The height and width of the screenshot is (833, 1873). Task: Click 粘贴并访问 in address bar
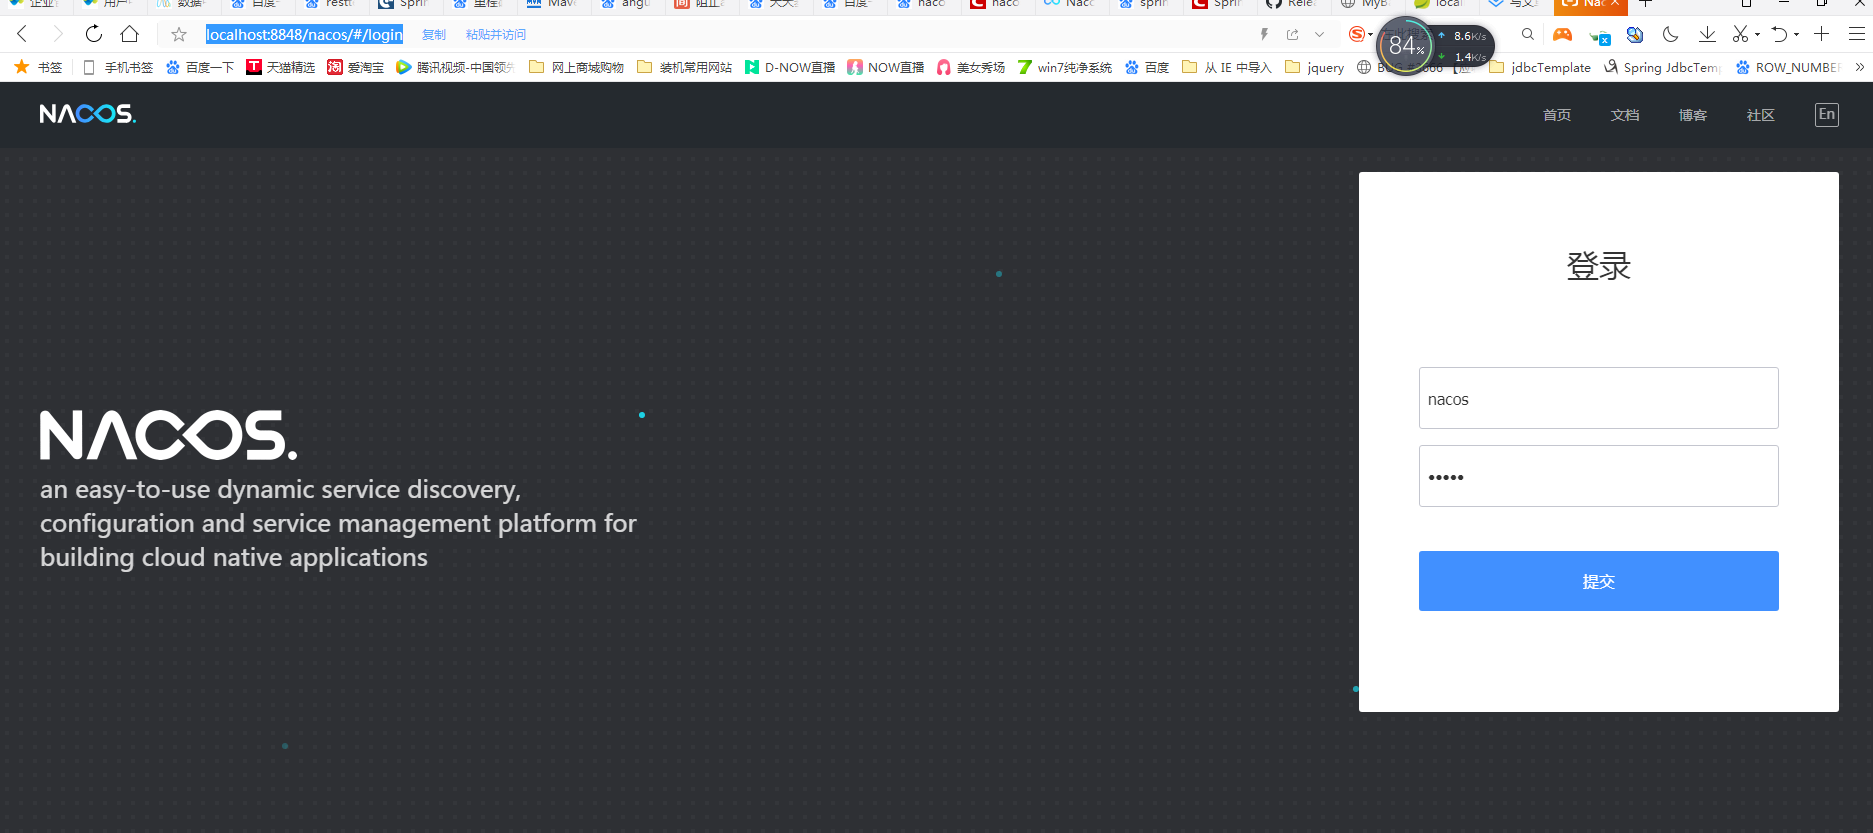coord(496,35)
